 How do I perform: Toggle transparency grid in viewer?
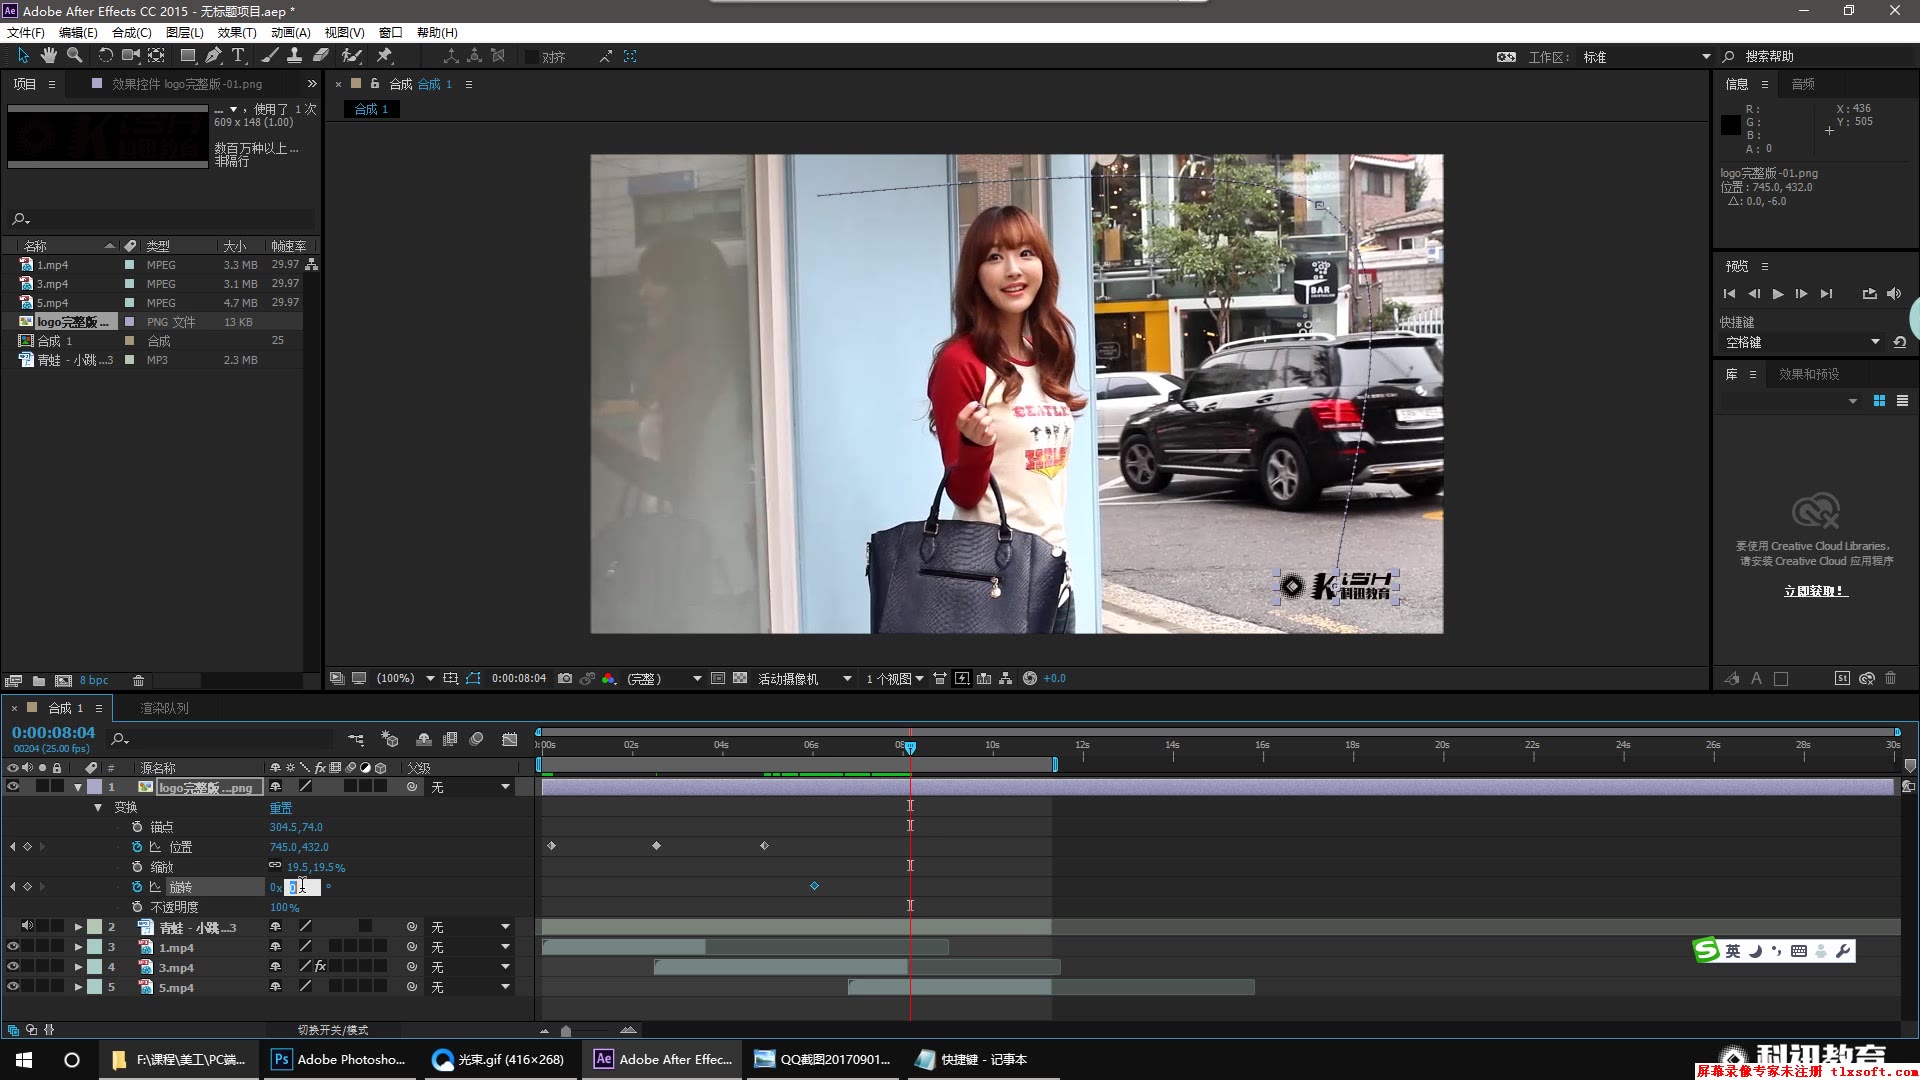(740, 678)
